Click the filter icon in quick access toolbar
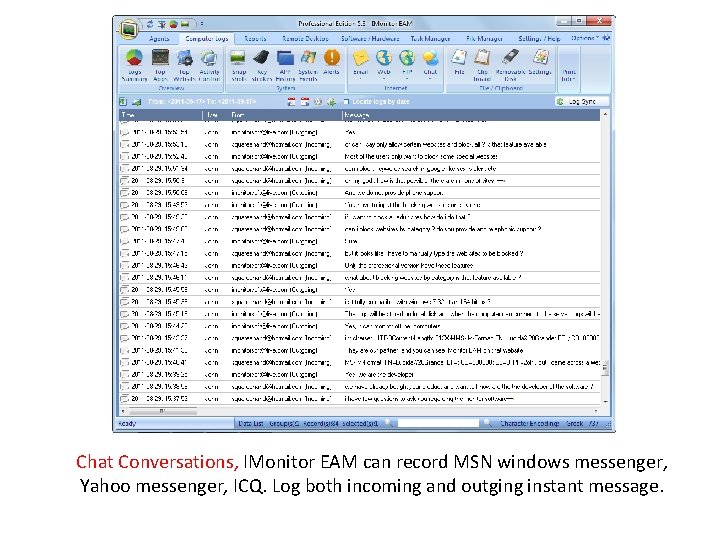720x540 pixels. pos(162,23)
